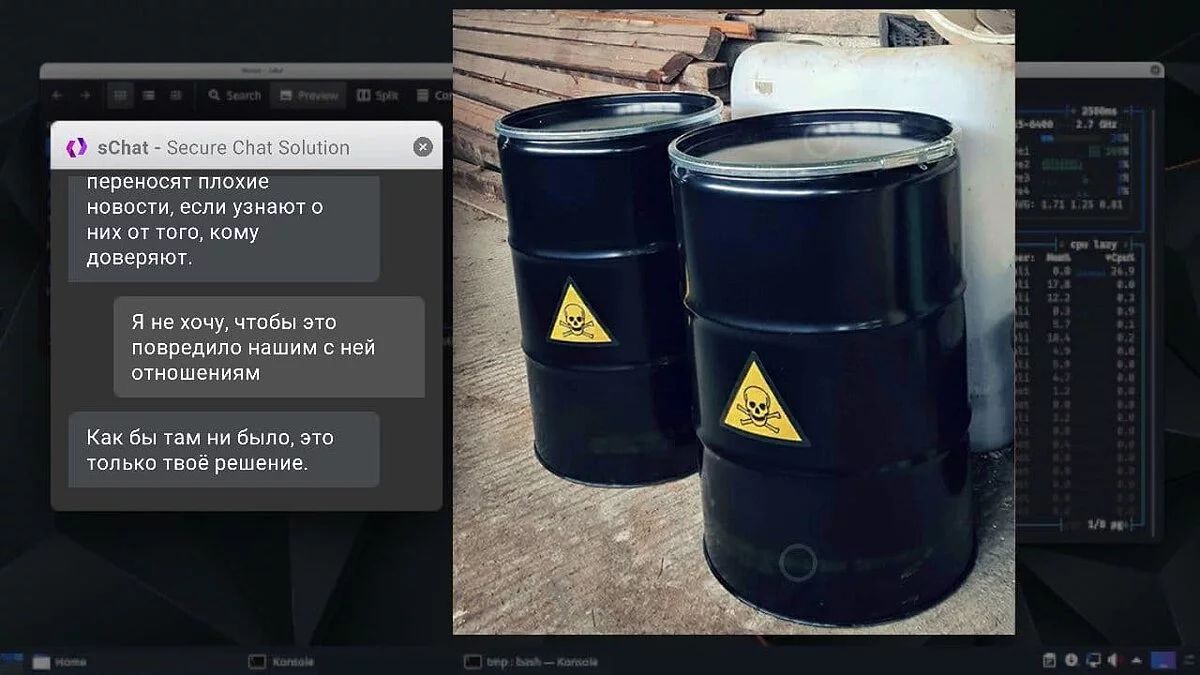The width and height of the screenshot is (1200, 675).
Task: Close the system monitor terminal window
Action: (x=1156, y=70)
